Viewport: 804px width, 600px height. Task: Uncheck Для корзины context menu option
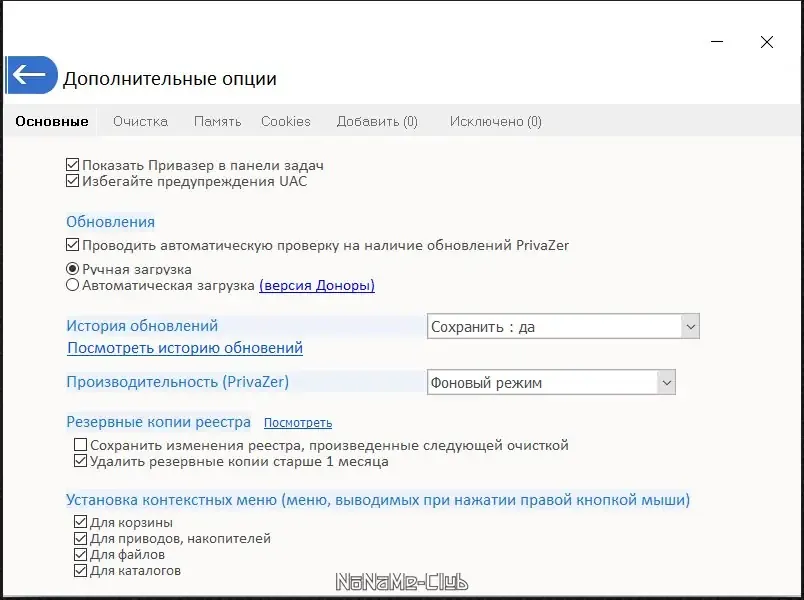point(81,522)
